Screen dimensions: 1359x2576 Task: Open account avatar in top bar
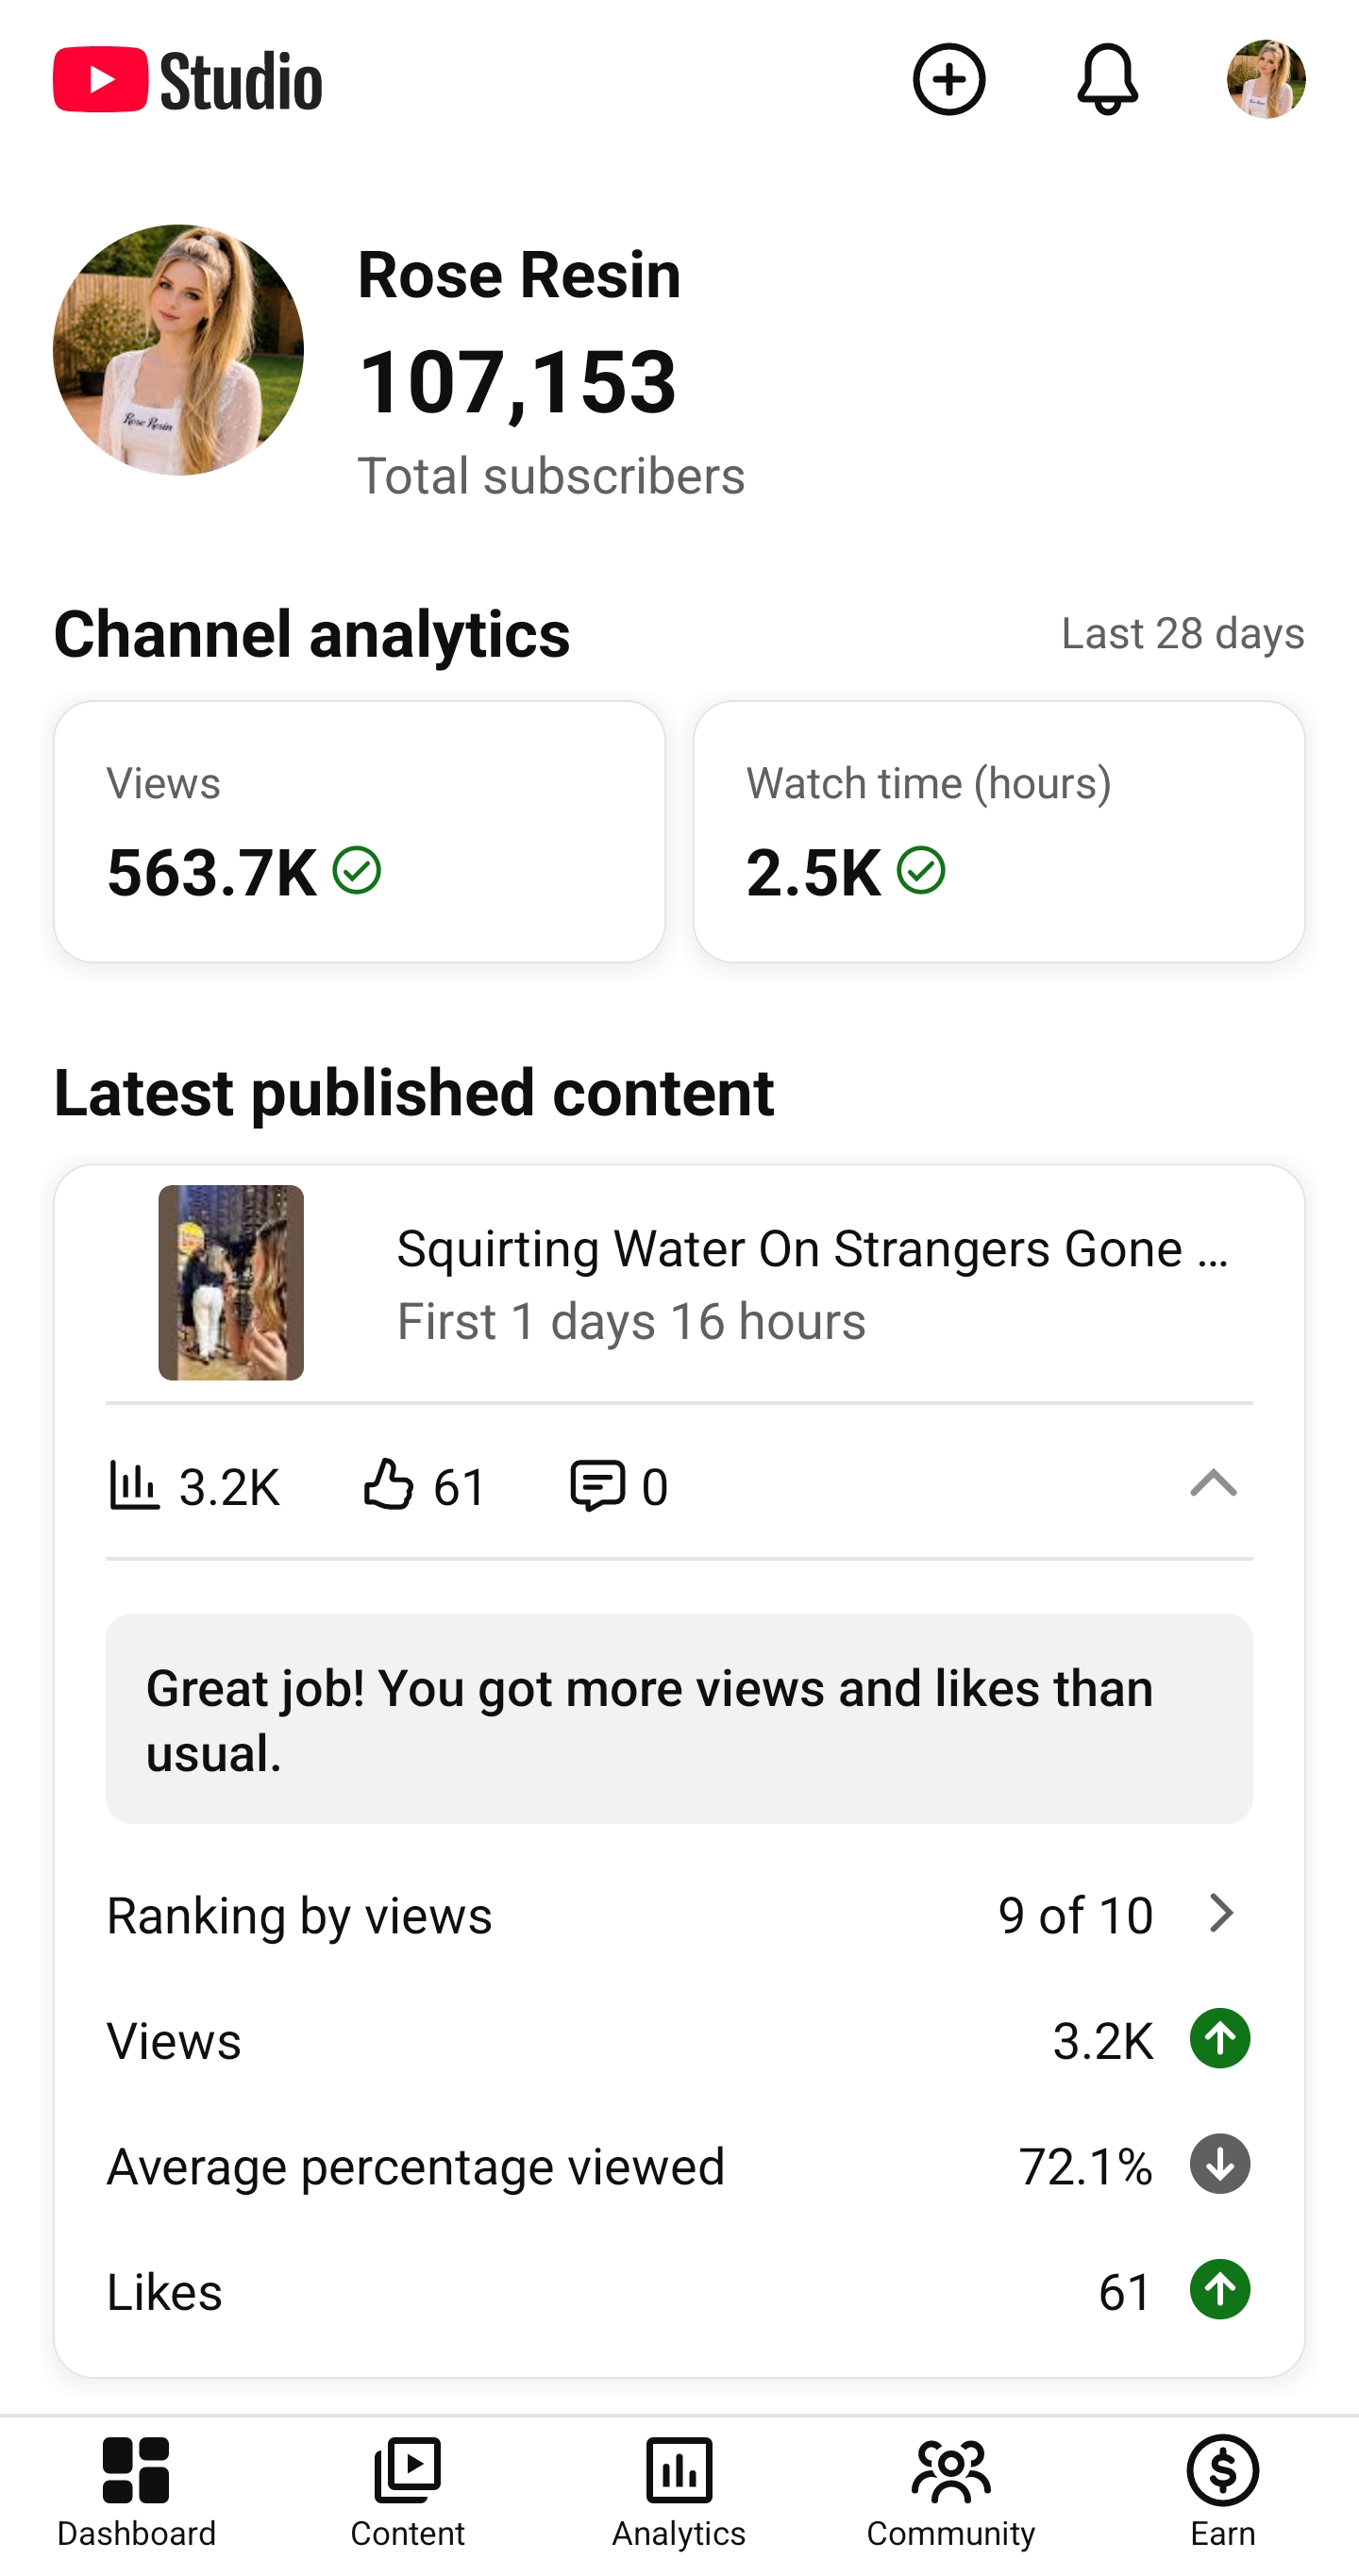(1266, 79)
